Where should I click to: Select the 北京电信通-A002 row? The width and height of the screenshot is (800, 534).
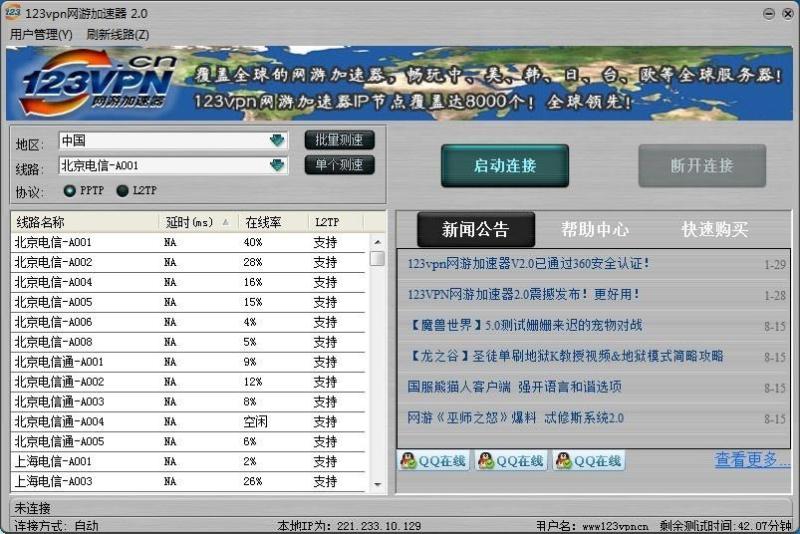coord(188,382)
